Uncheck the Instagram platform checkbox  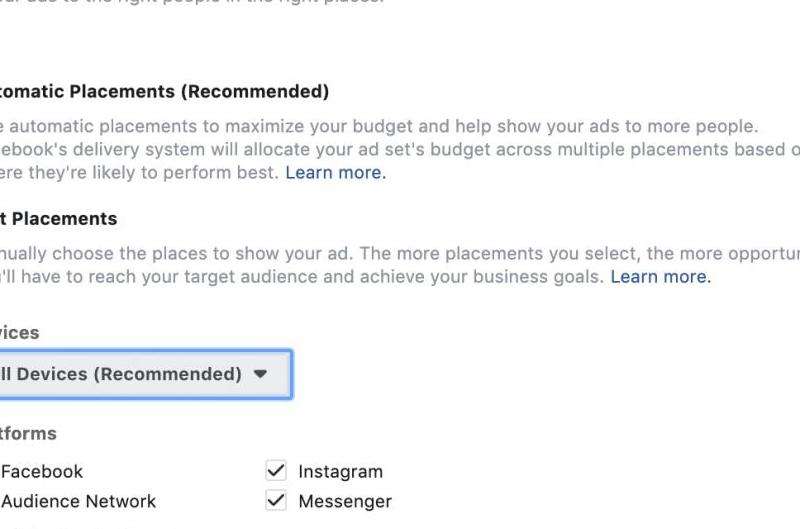(276, 471)
